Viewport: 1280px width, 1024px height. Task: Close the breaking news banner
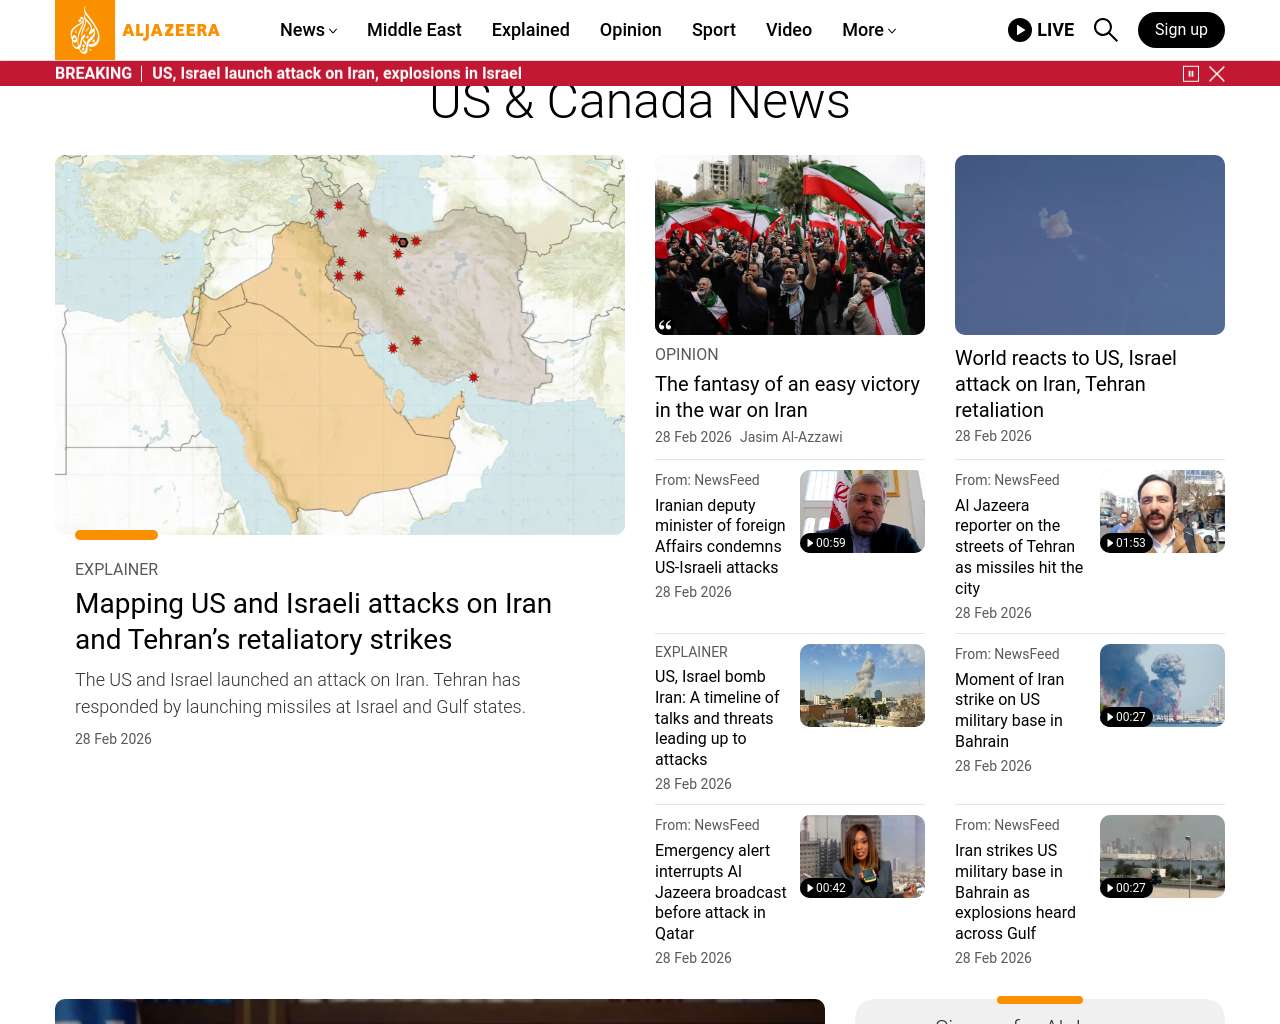pos(1217,74)
